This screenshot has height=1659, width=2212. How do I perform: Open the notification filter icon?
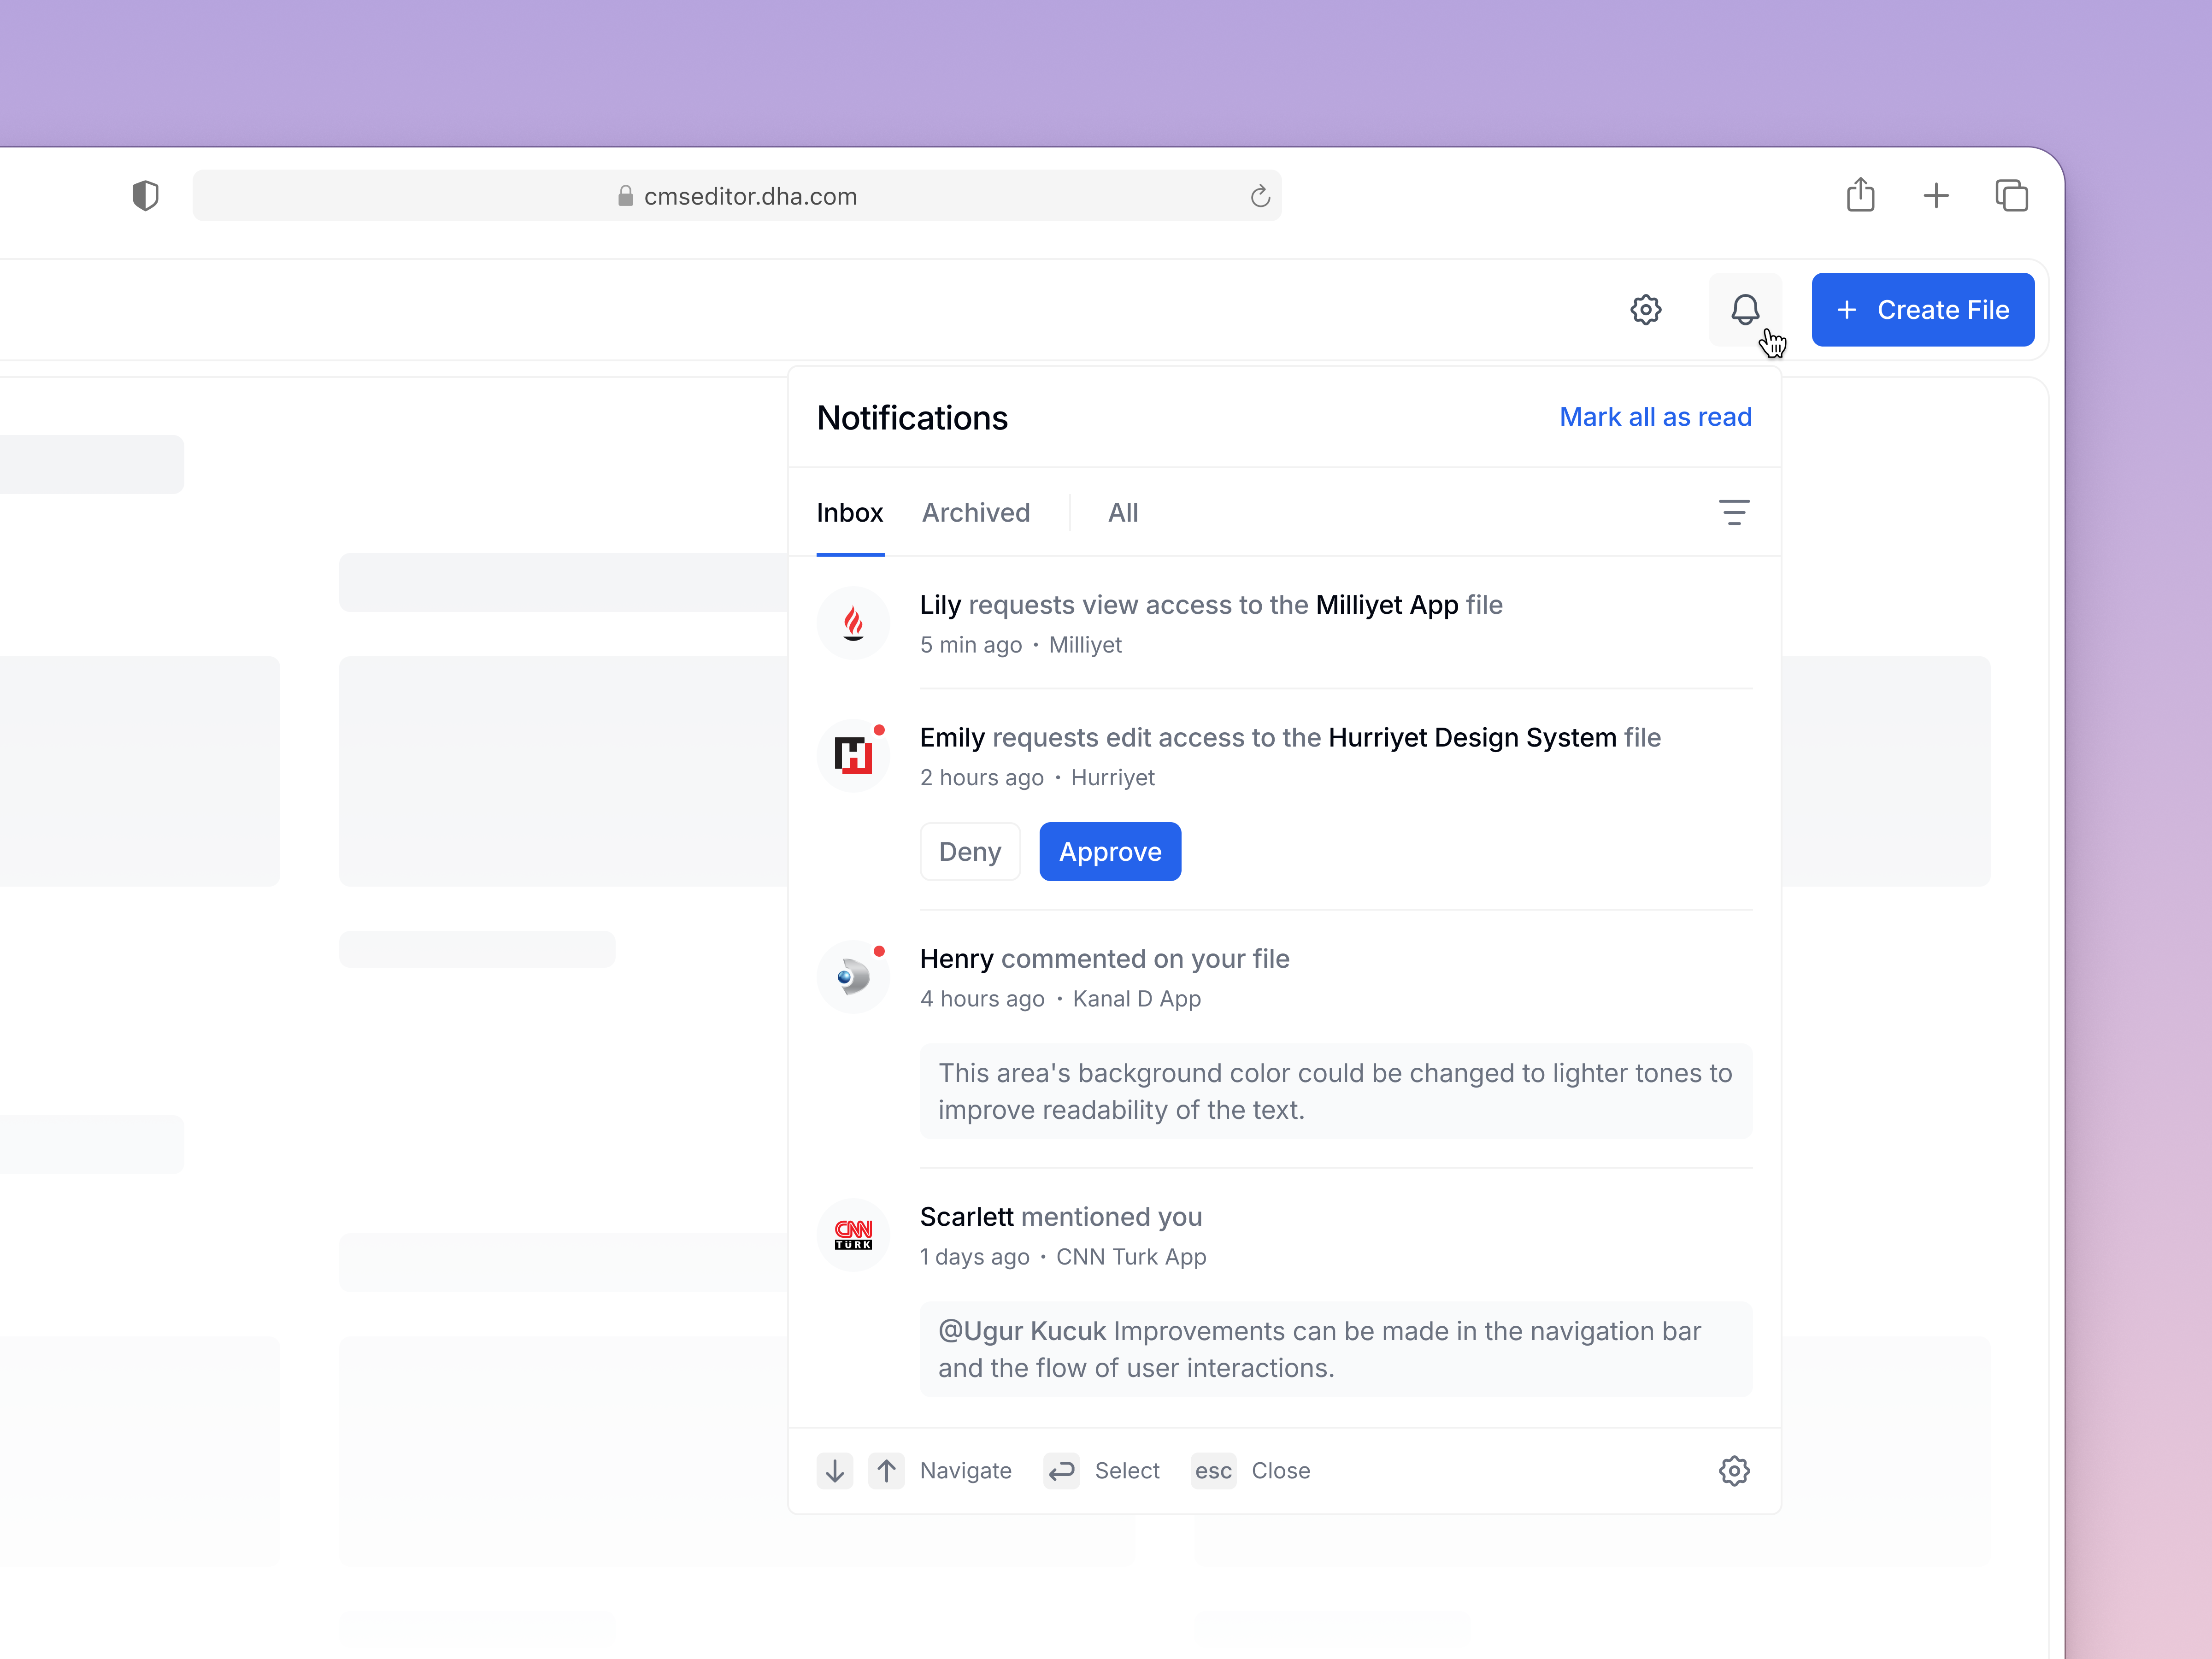click(x=1735, y=512)
